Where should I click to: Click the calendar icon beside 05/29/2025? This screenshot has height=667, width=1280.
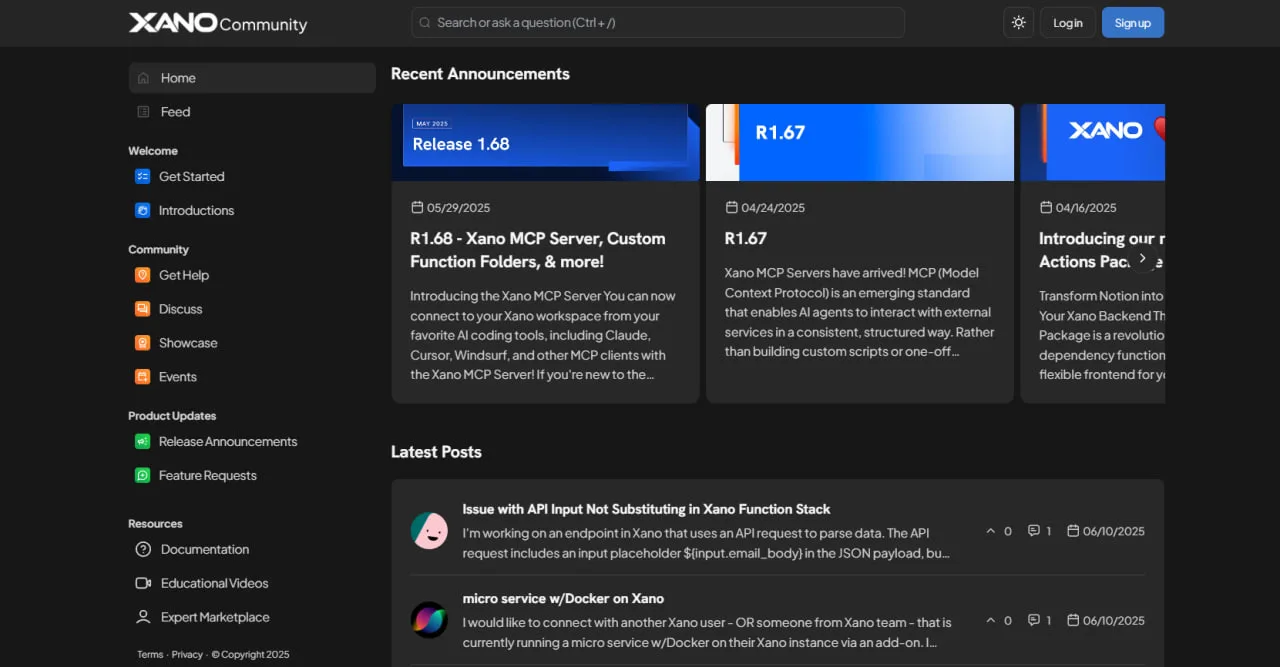click(417, 207)
